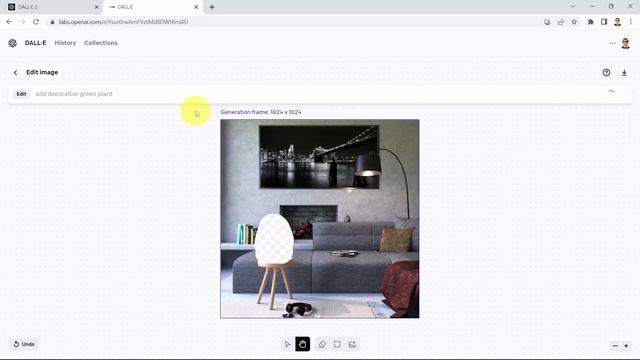Open the Chrome three-dot menu

coord(631,22)
